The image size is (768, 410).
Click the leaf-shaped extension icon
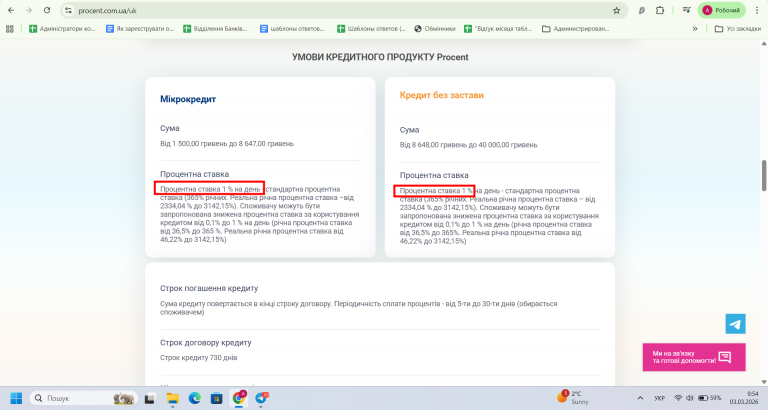click(x=642, y=10)
